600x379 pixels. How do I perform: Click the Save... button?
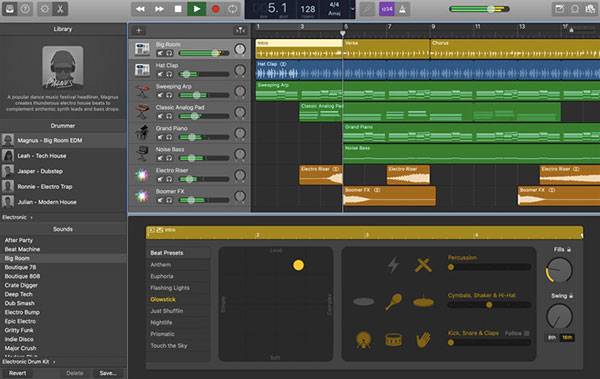click(x=108, y=373)
